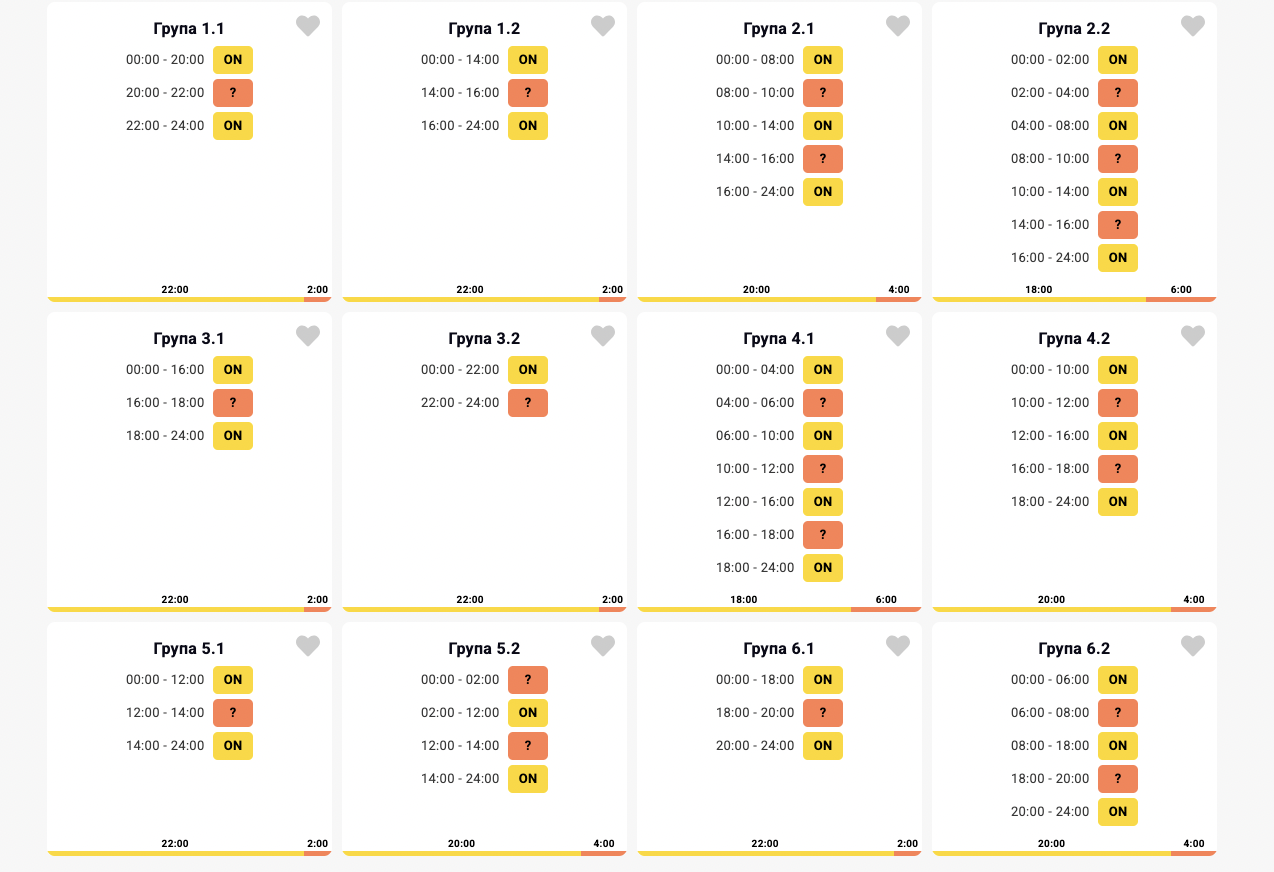Mark Група 2.2 as favorite
This screenshot has width=1274, height=872.
pos(1193,27)
